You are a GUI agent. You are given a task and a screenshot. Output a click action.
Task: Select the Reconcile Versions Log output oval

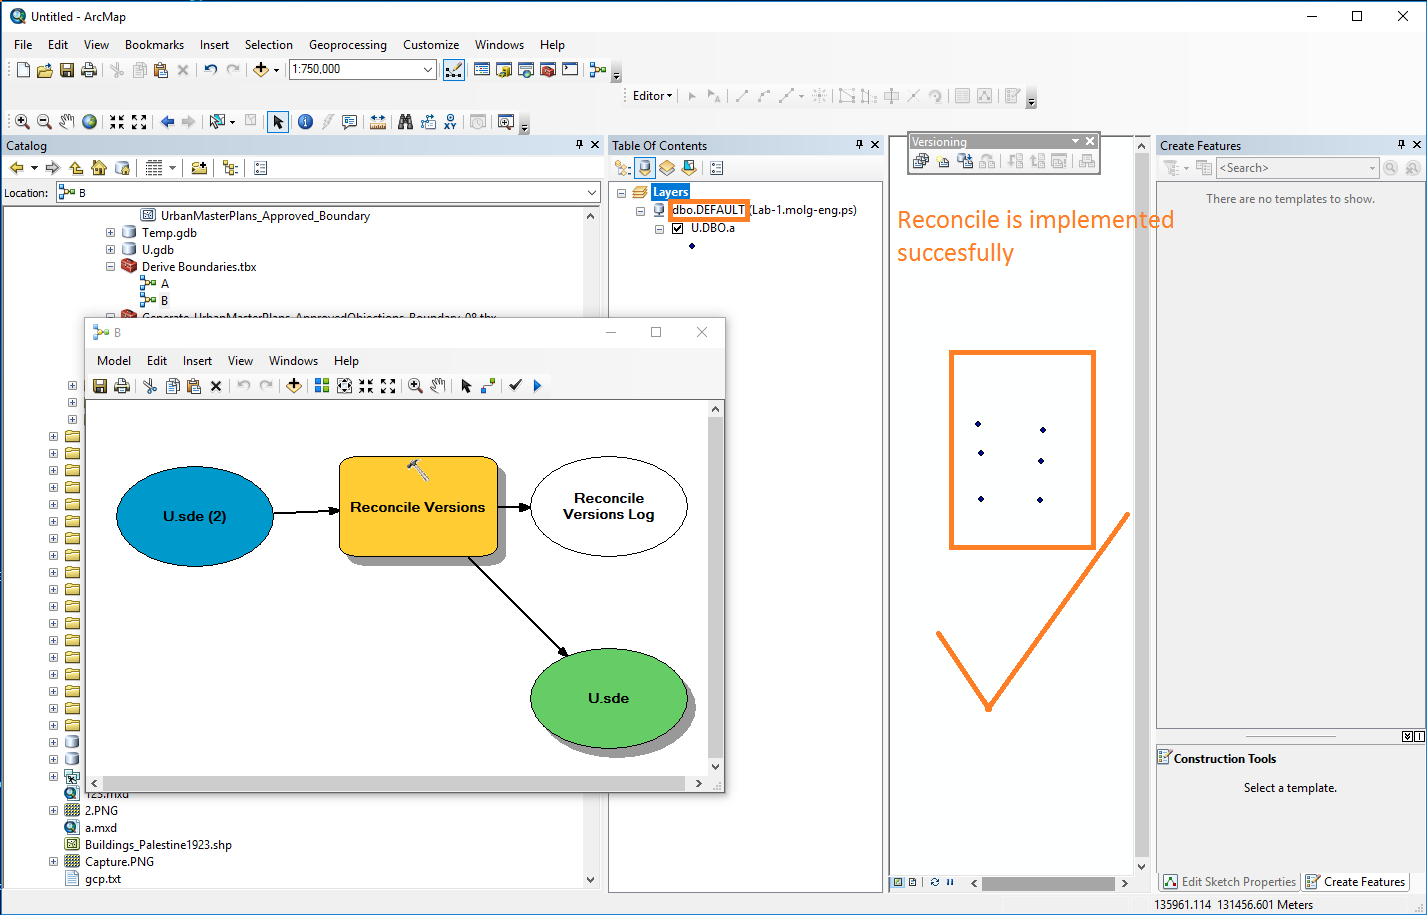coord(609,506)
